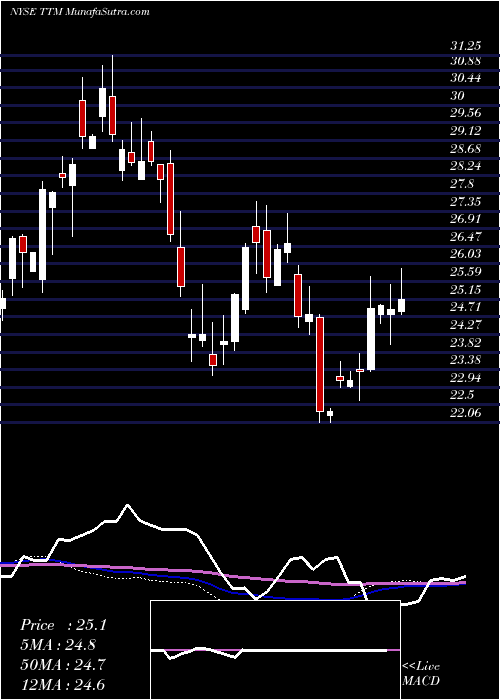Click the 29.12 price axis label
This screenshot has height=700, width=500.
[465, 131]
